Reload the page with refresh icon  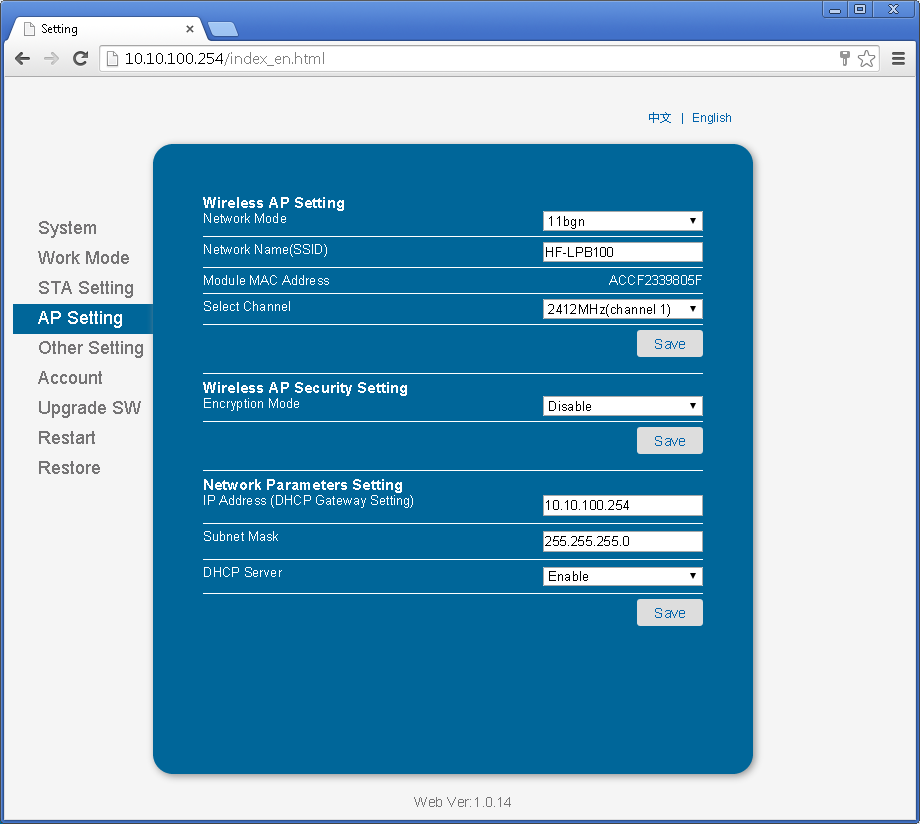click(x=81, y=59)
